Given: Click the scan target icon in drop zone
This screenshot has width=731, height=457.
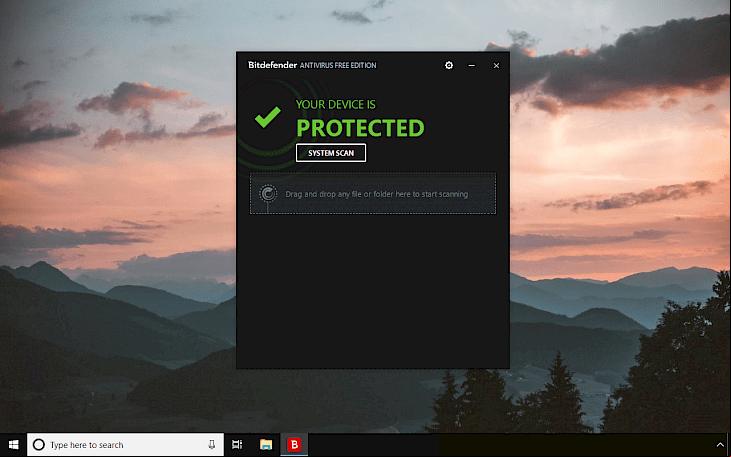Looking at the screenshot, I should tap(268, 194).
